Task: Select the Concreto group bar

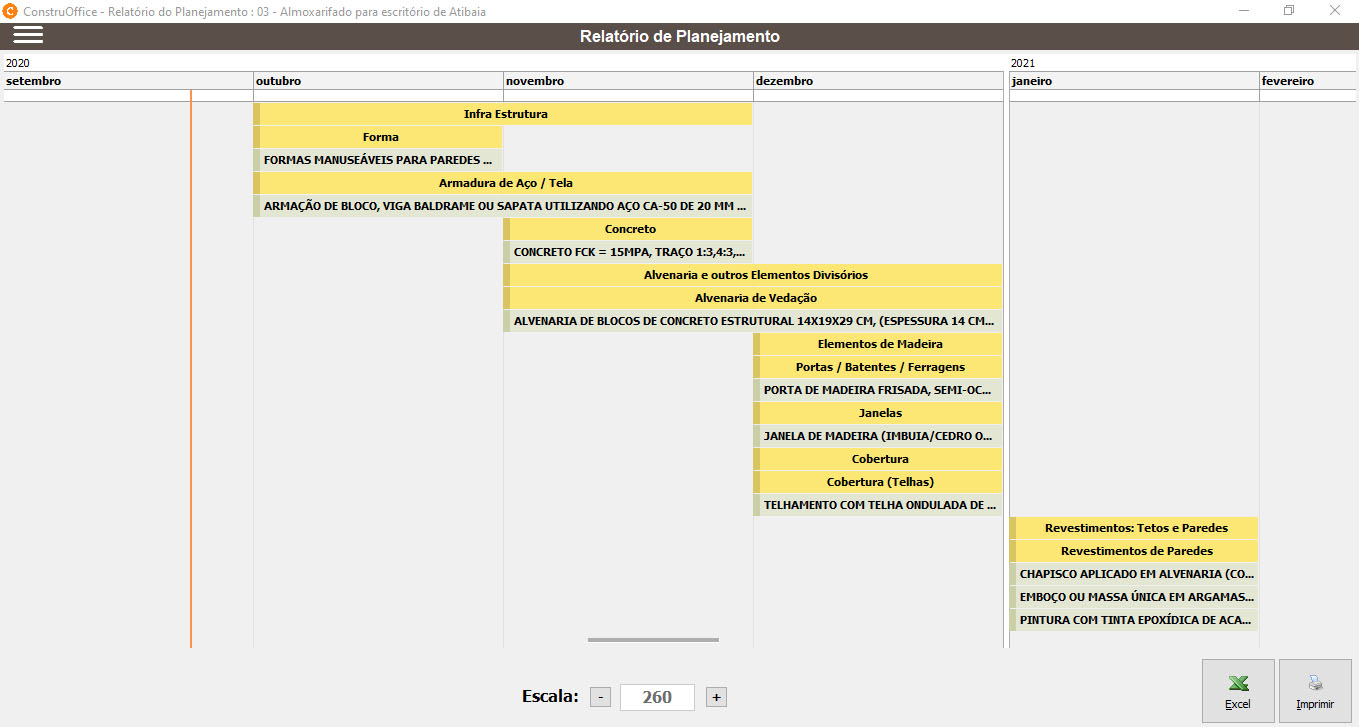Action: click(x=628, y=229)
